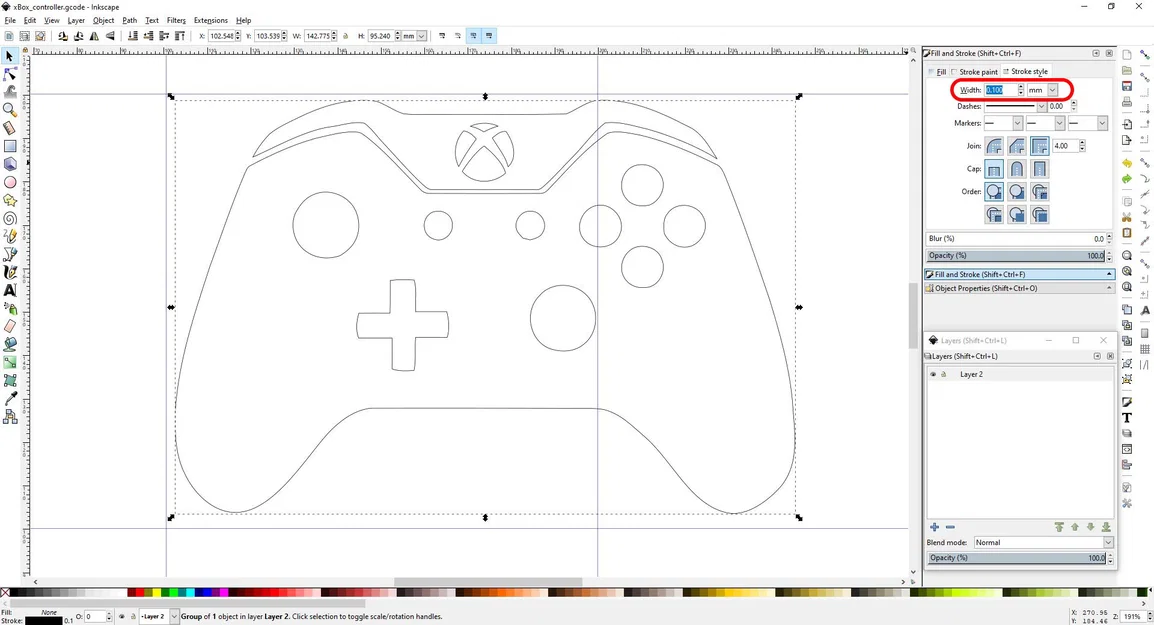Click Flip horizontally icon in top toolbar

pos(94,35)
